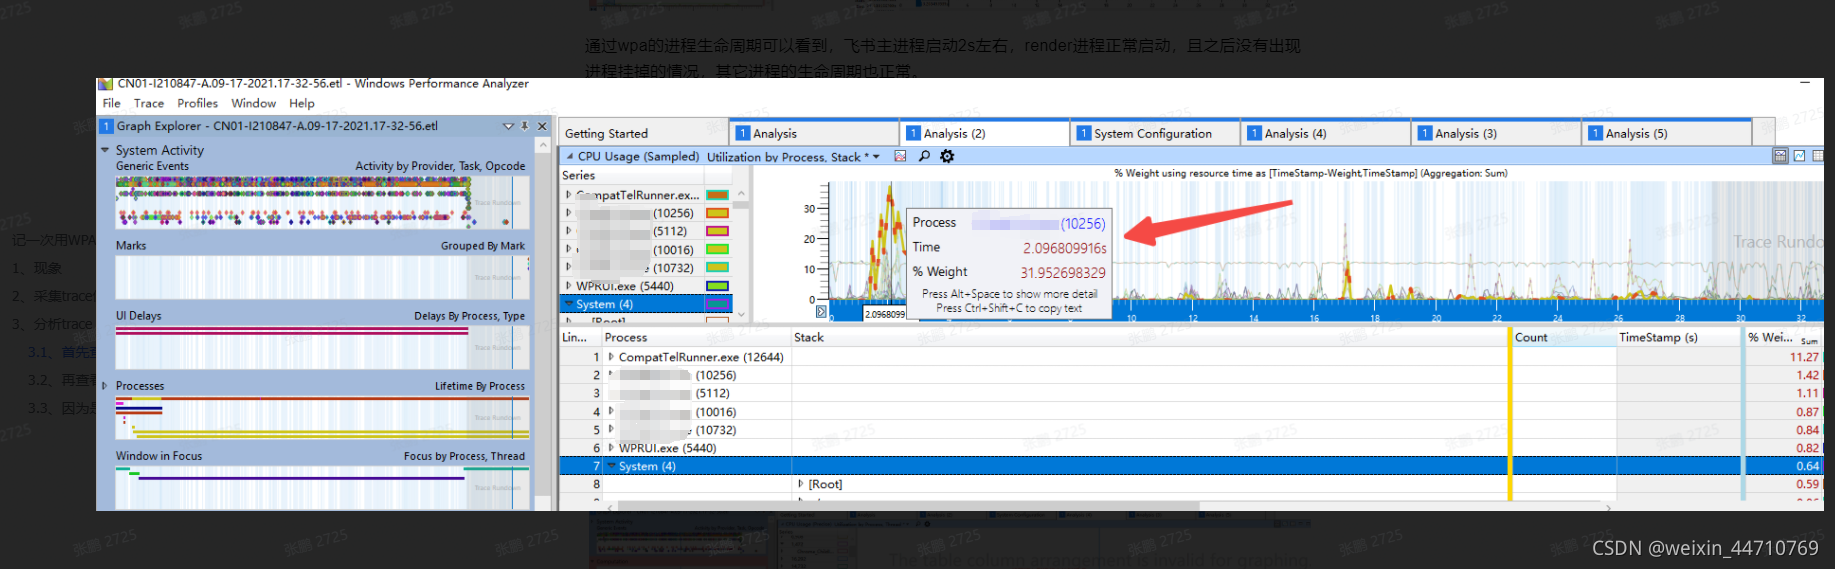
Task: Switch to the Analysis (3) tab
Action: (1496, 133)
